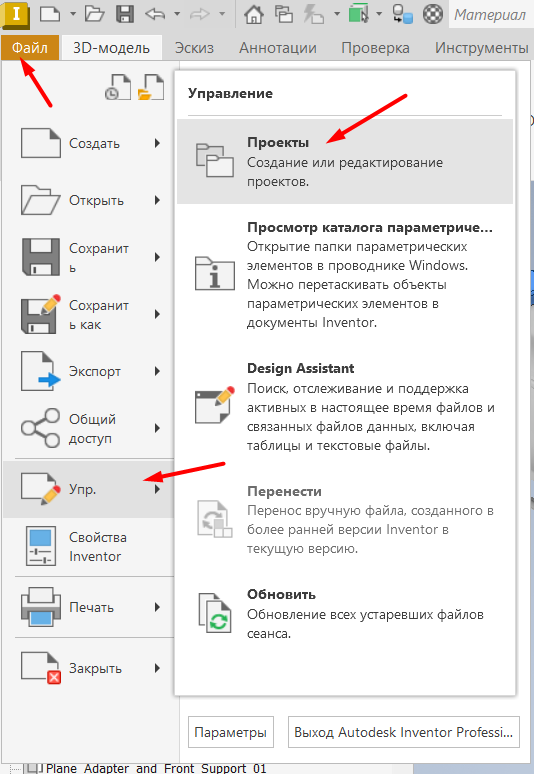Open the Открыть menu entry
534x774 pixels.
(89, 200)
